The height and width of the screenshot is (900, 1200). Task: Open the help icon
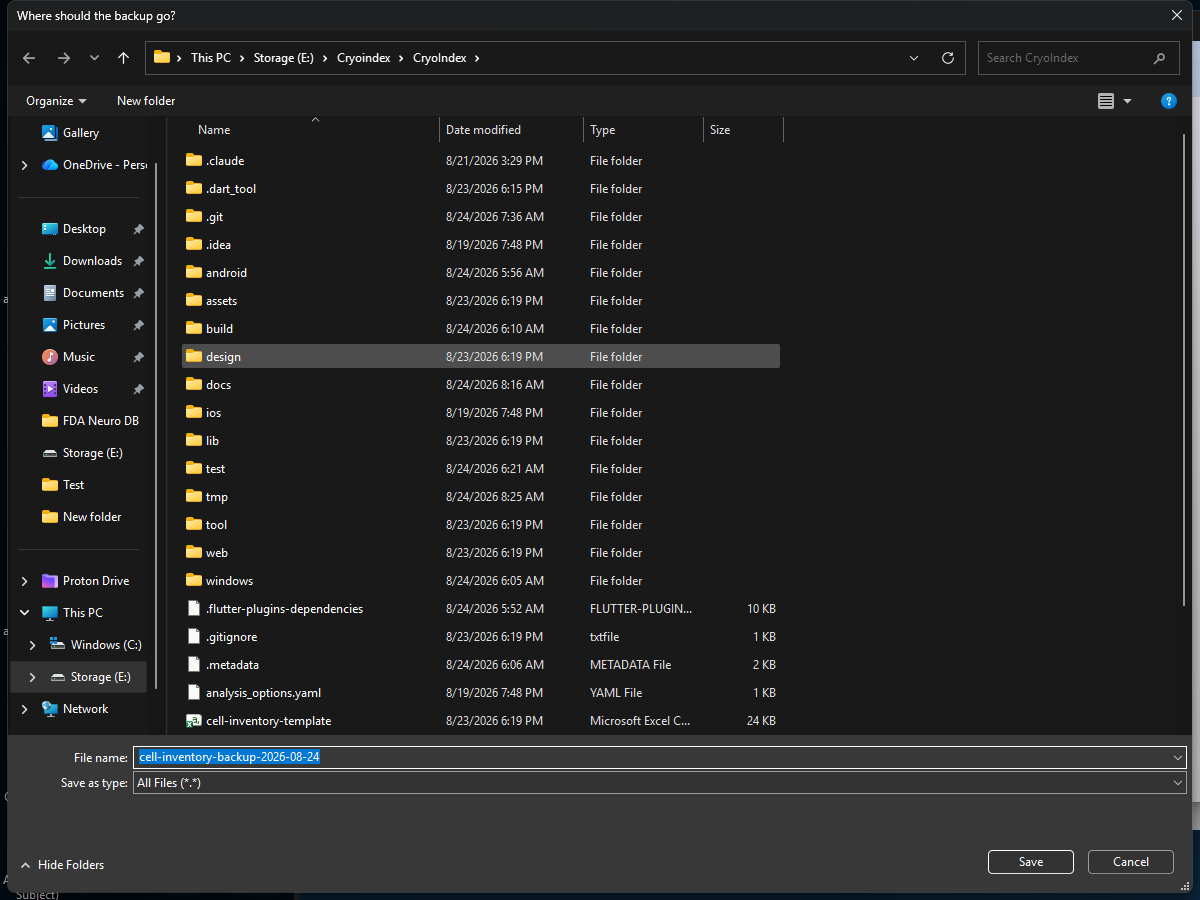tap(1168, 101)
